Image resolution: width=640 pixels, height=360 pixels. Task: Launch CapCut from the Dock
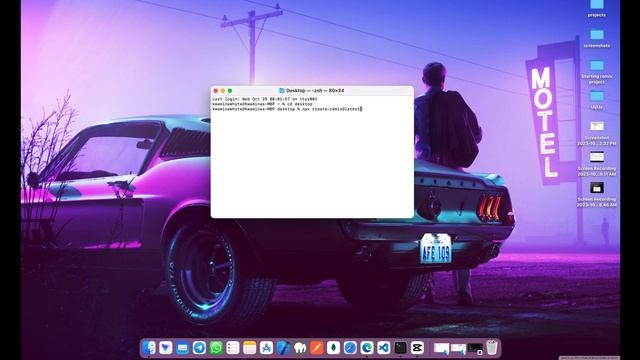417,348
